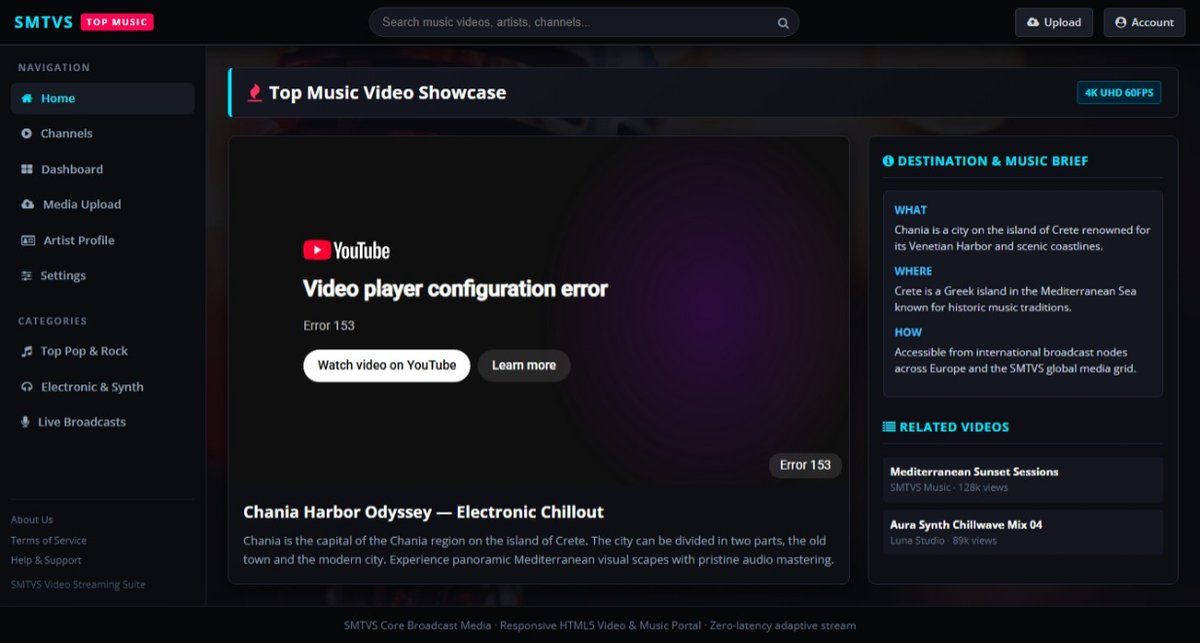Click the Live Broadcasts microphone icon
Viewport: 1200px width, 643px height.
coord(26,423)
